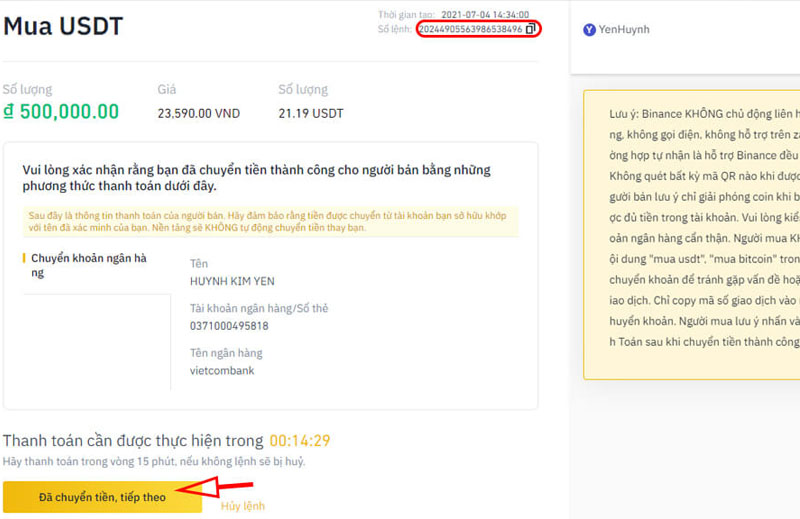Cancel the order via 'Hủy lệnh' link
This screenshot has width=800, height=519.
point(243,506)
